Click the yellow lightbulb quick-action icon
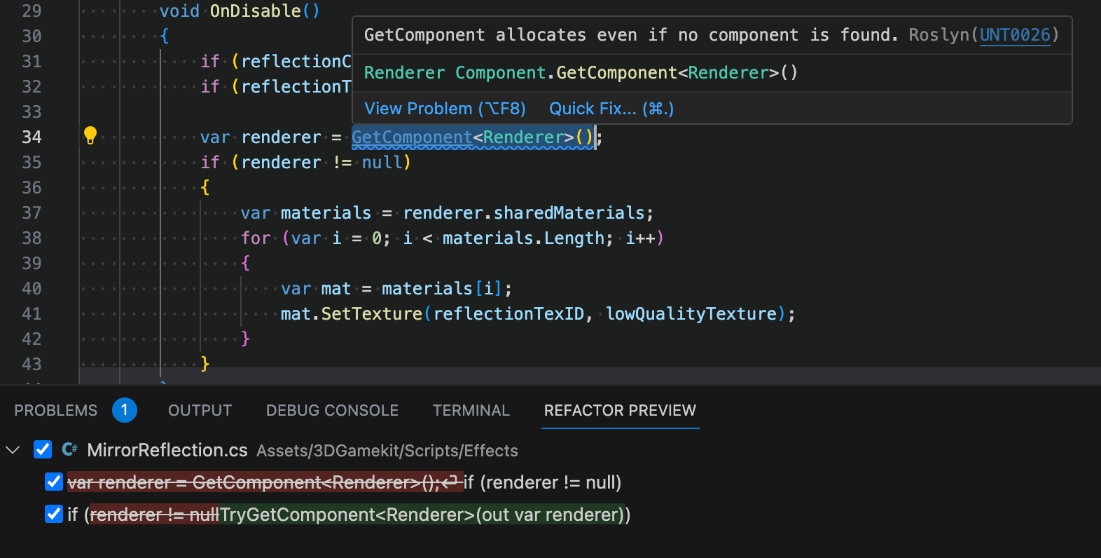This screenshot has height=558, width=1101. click(90, 136)
